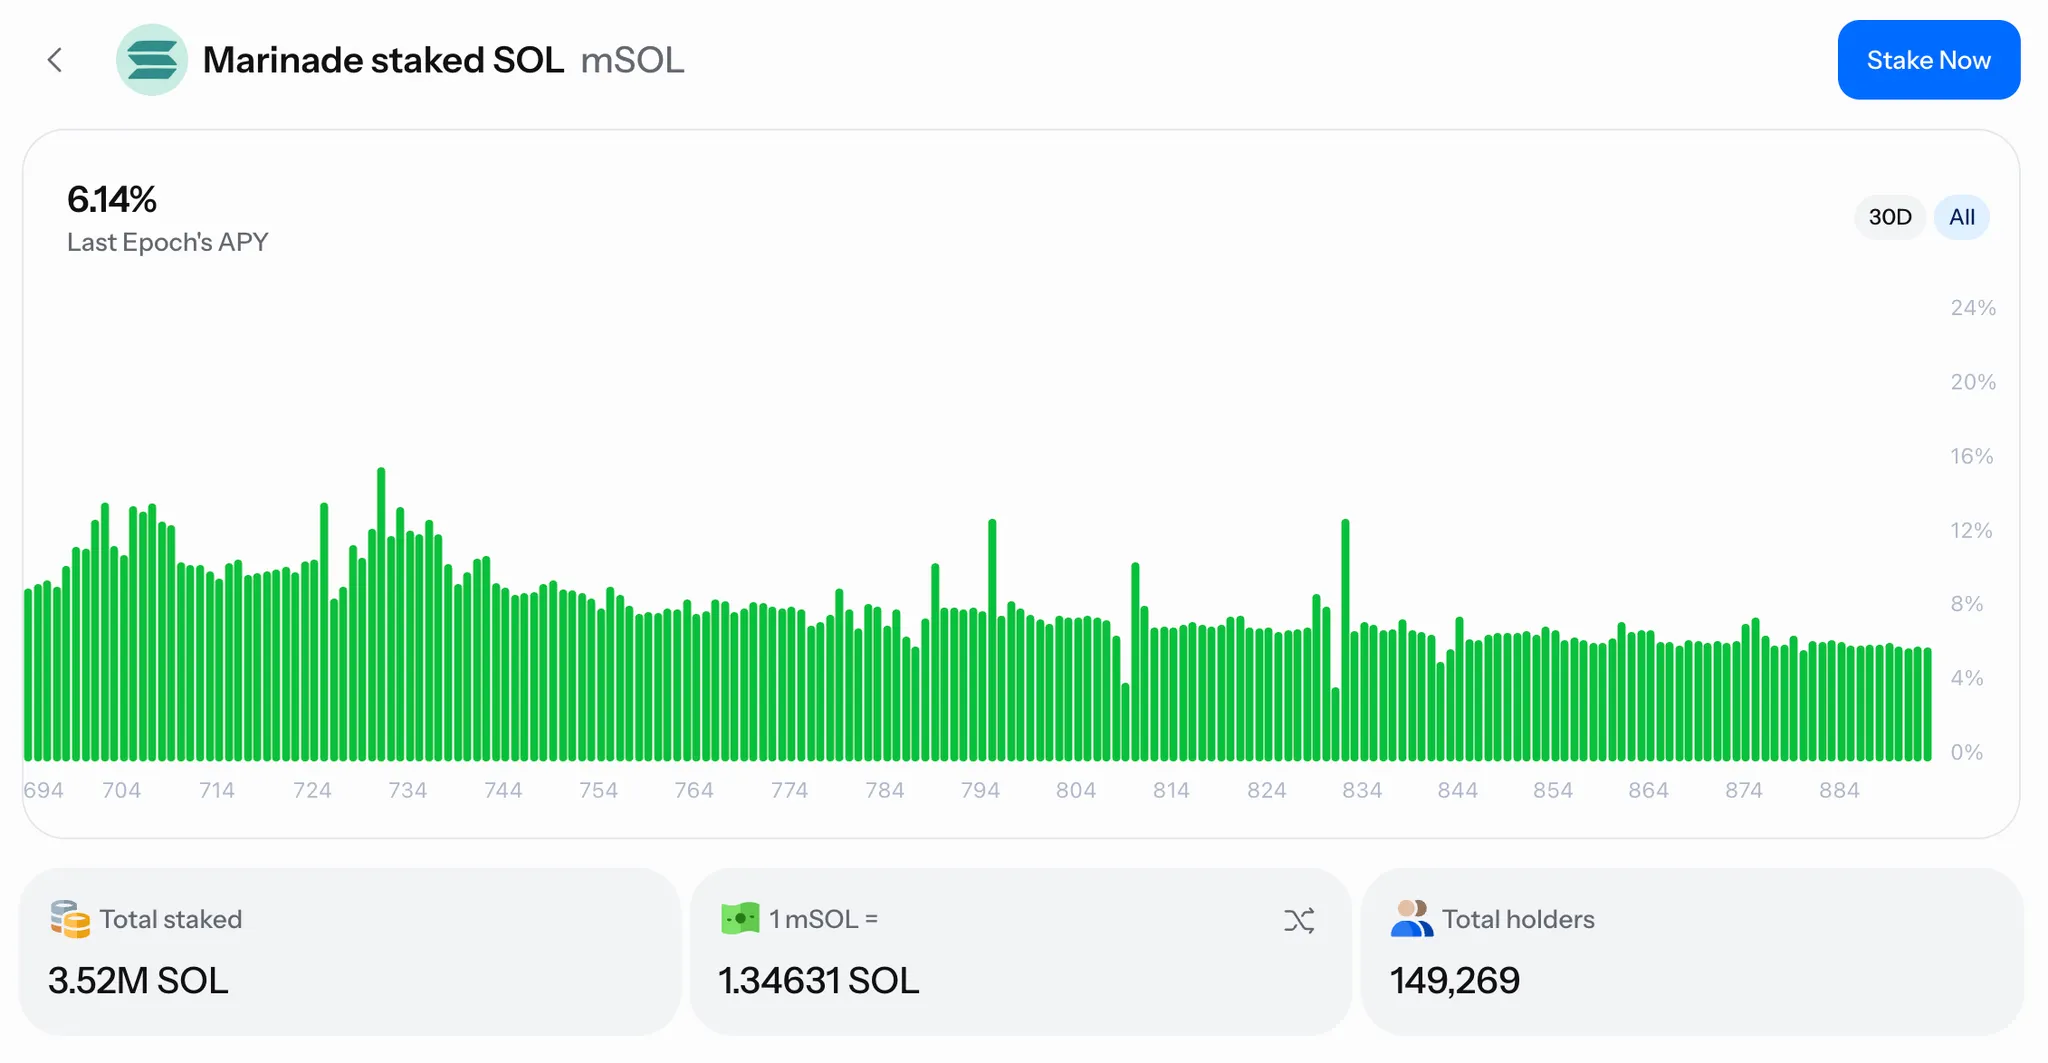Switch chart range to 30D
The image size is (2048, 1063).
pos(1889,217)
